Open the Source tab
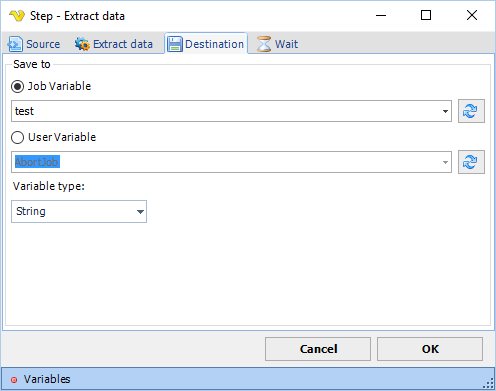 [34, 44]
